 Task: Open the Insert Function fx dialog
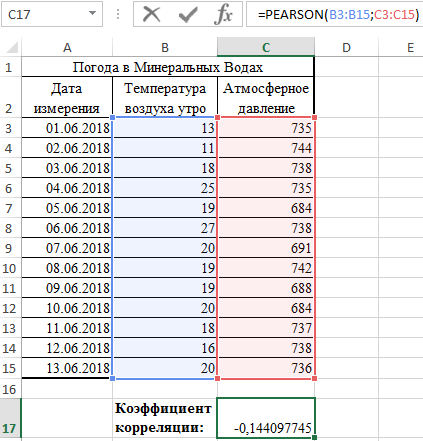[x=223, y=14]
